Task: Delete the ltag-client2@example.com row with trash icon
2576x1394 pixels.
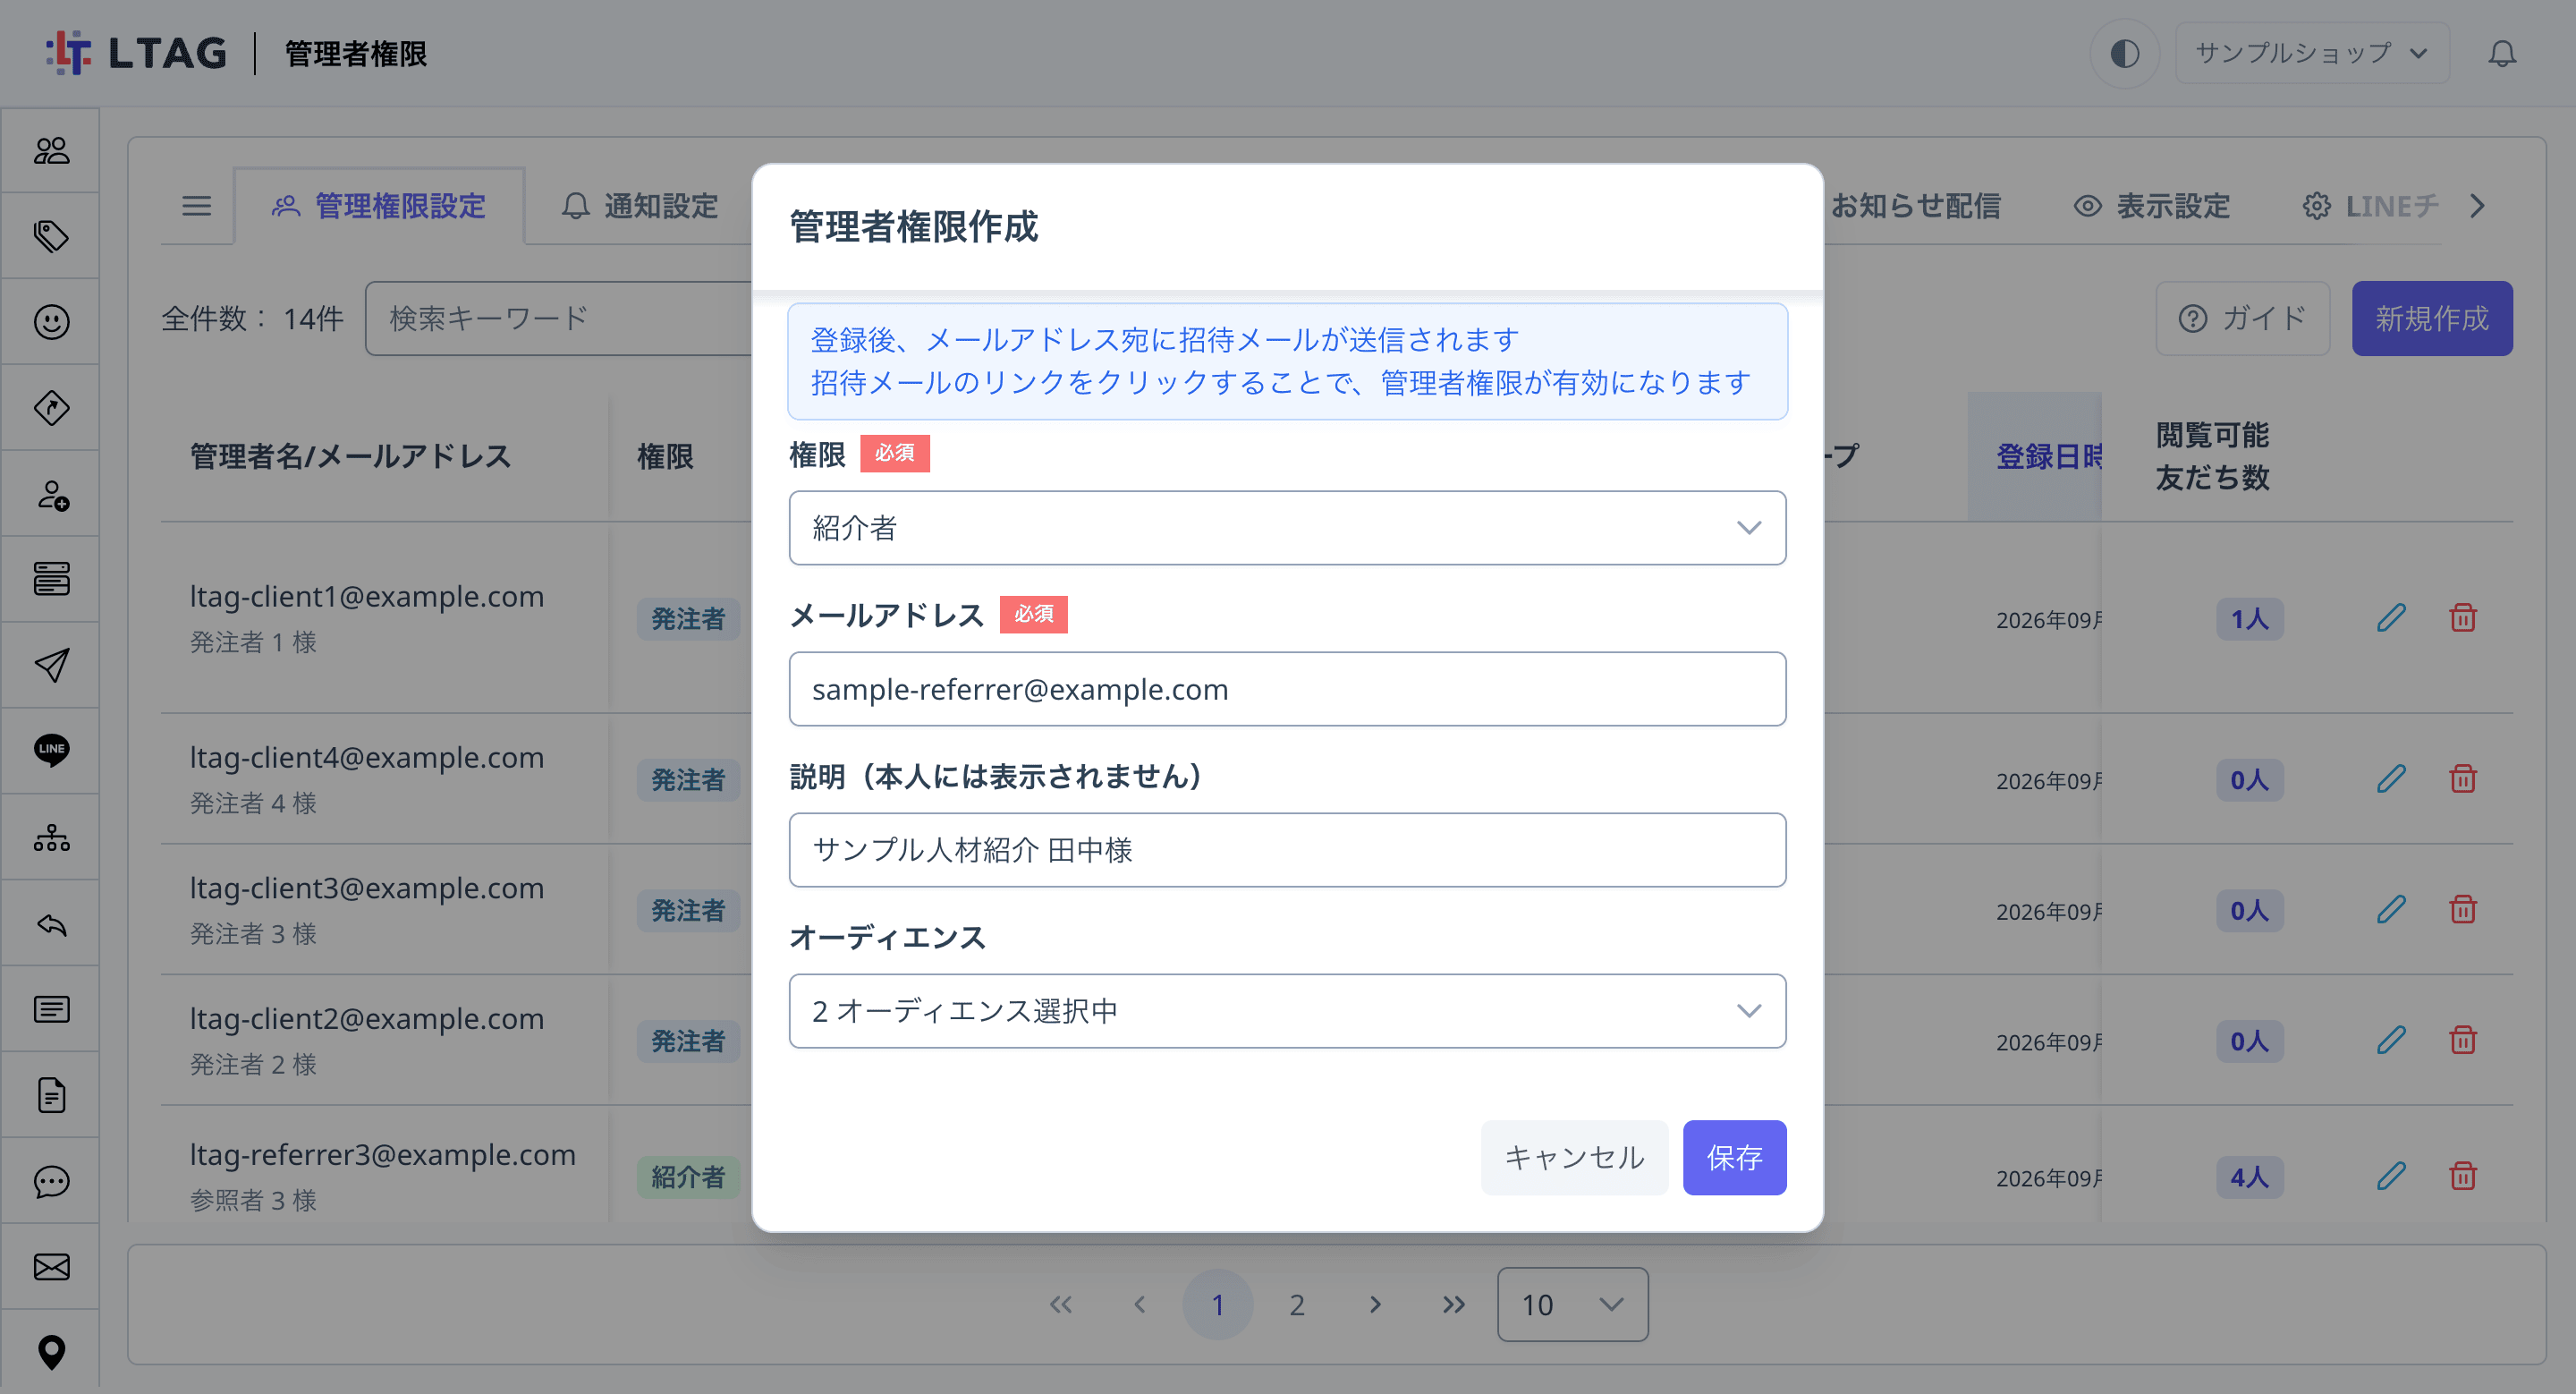Action: click(2462, 1040)
